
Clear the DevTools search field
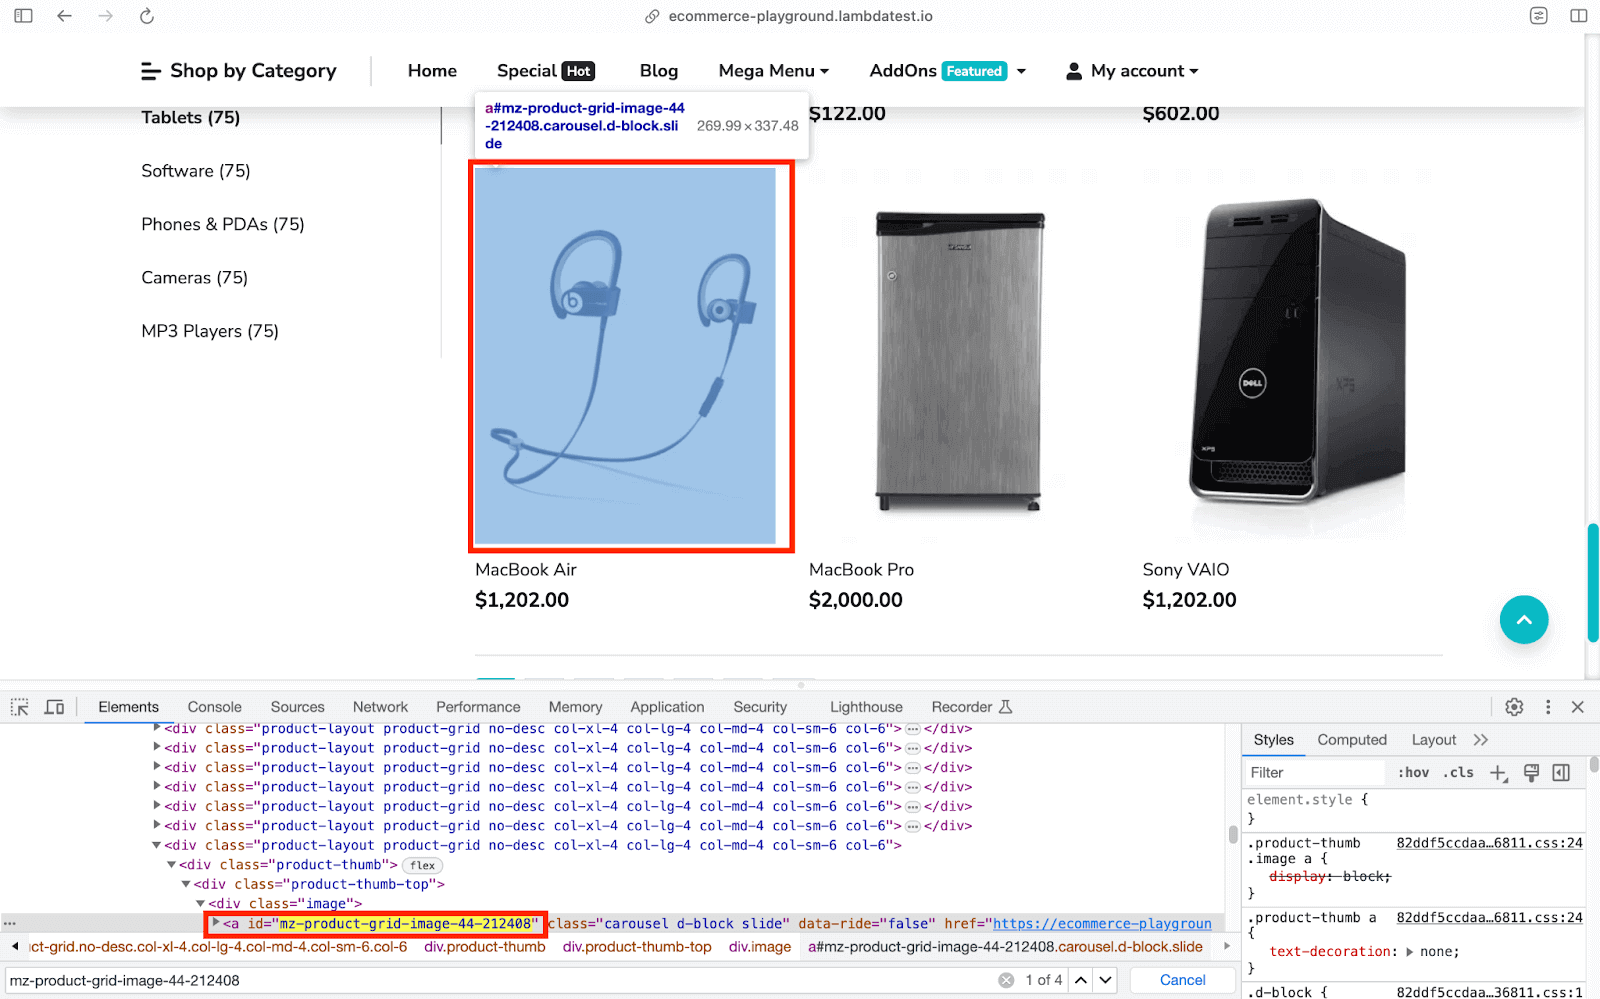[x=1006, y=980]
